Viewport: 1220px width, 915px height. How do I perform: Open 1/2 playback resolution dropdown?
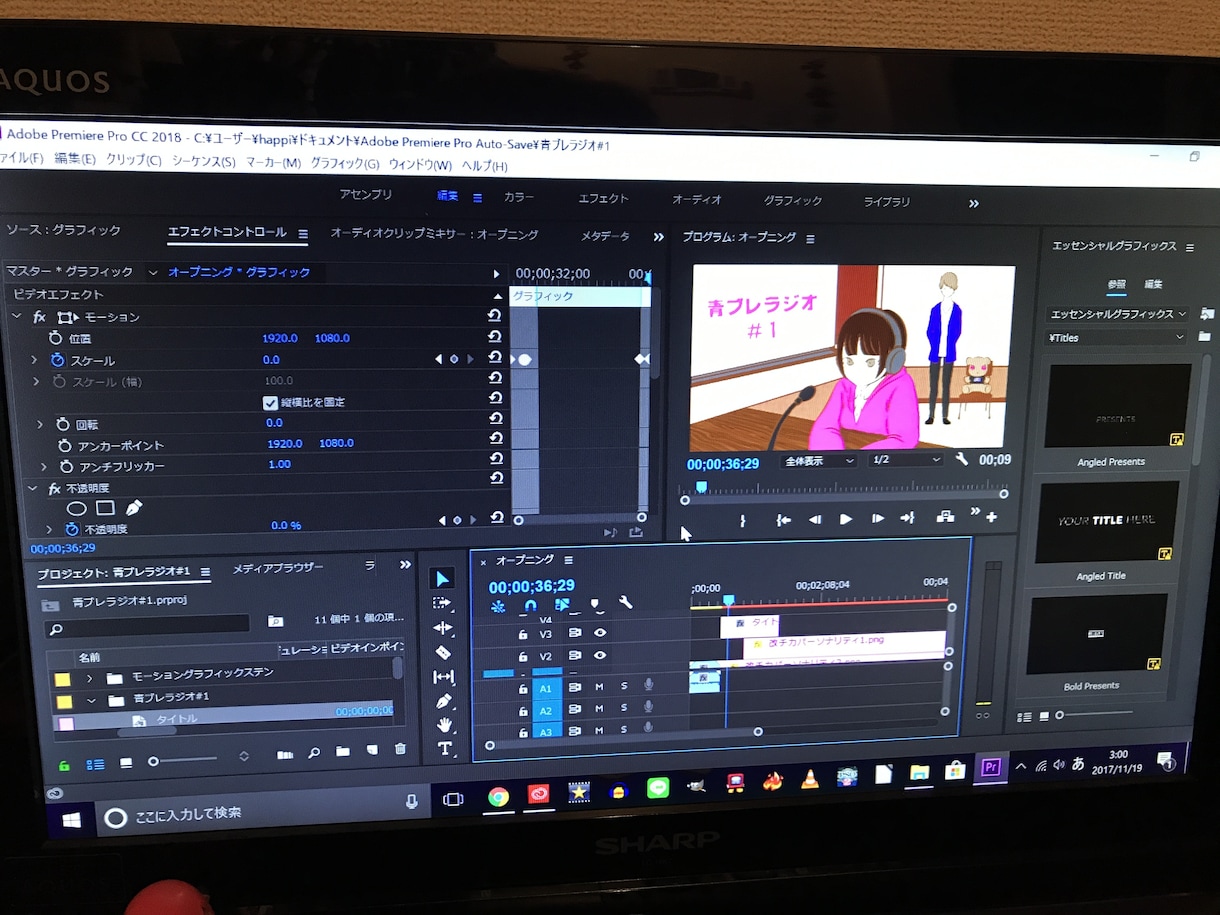[906, 460]
